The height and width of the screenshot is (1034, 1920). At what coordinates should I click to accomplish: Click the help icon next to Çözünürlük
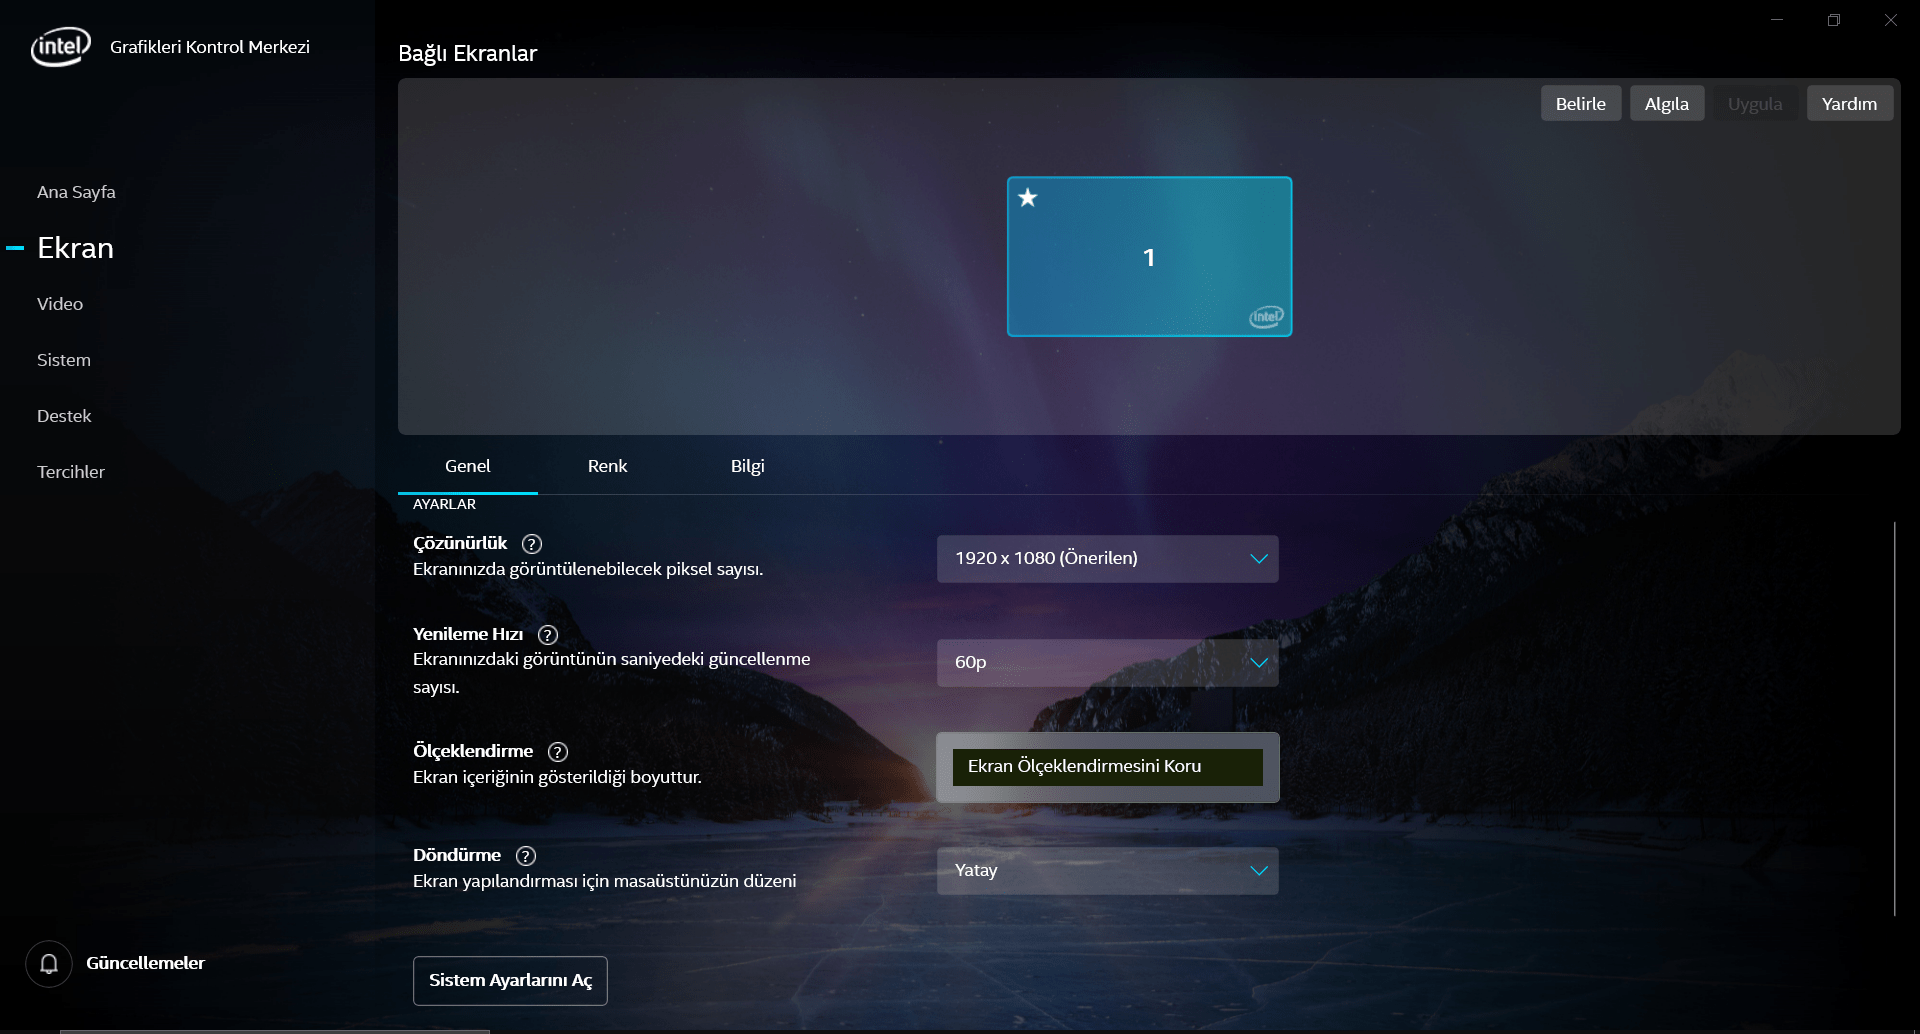[x=532, y=544]
